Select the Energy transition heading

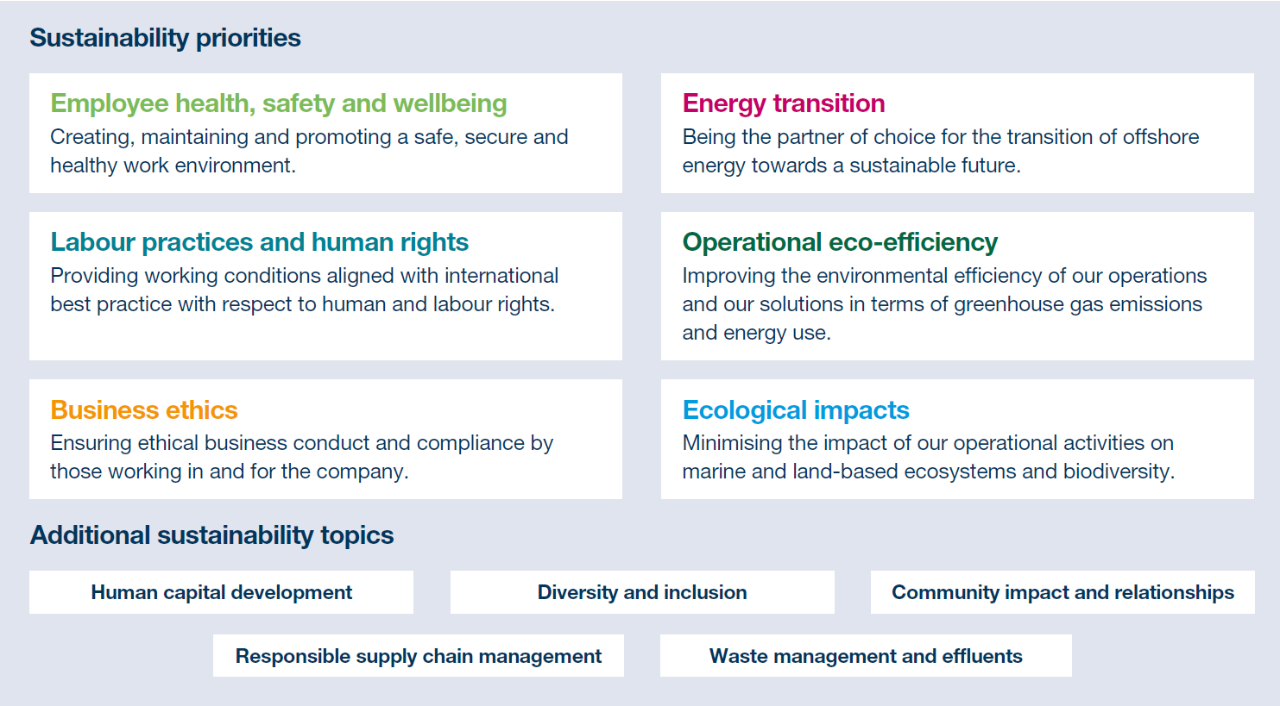click(x=783, y=103)
